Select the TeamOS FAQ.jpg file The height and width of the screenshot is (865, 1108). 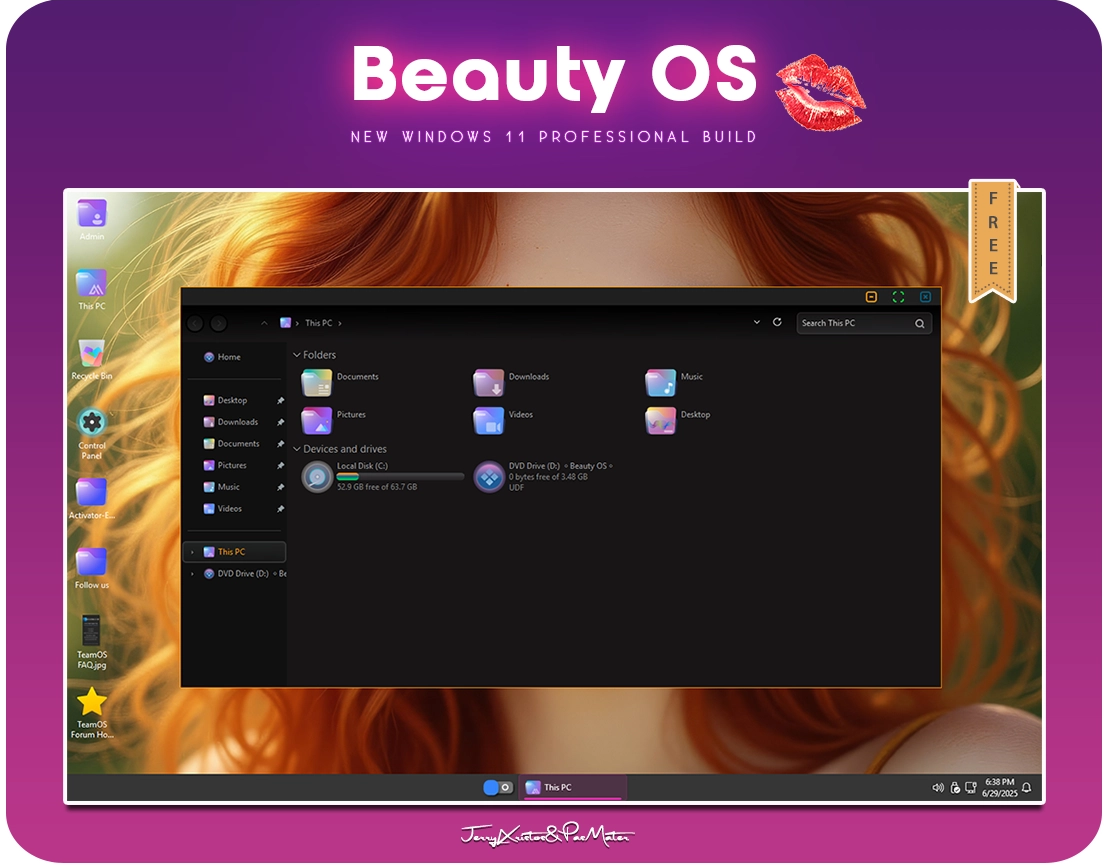[x=92, y=641]
